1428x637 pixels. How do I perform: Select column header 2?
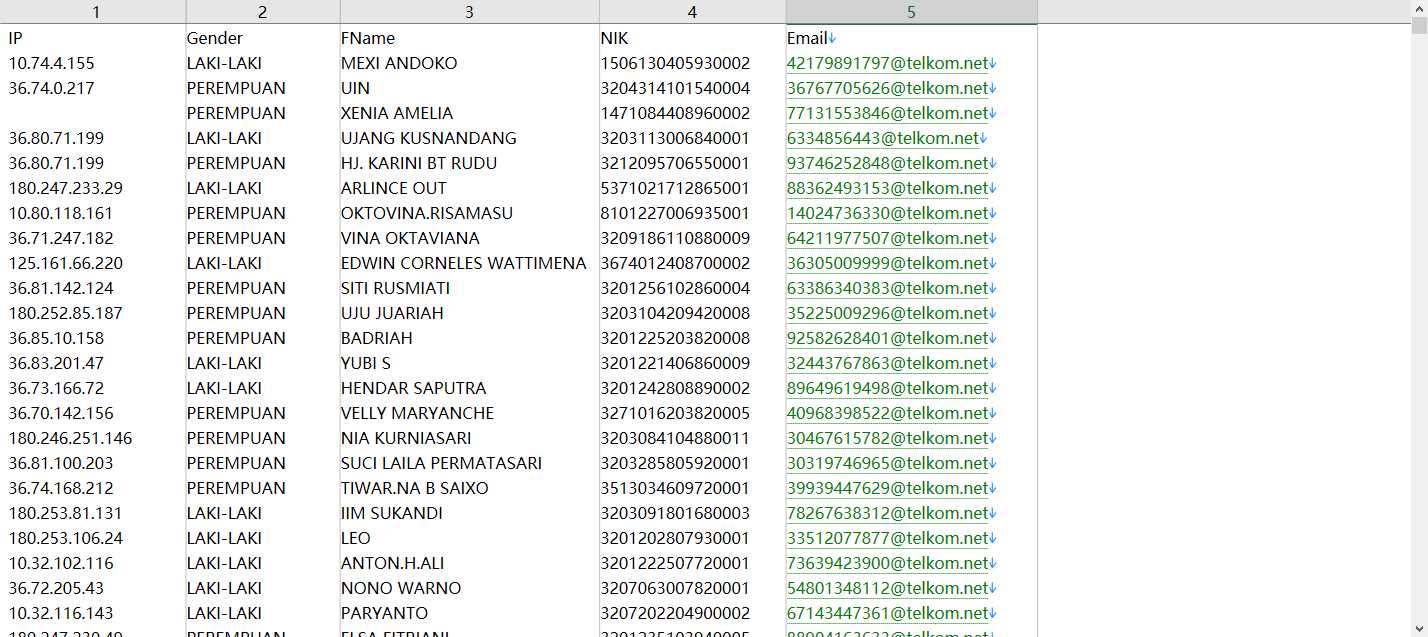(x=263, y=12)
